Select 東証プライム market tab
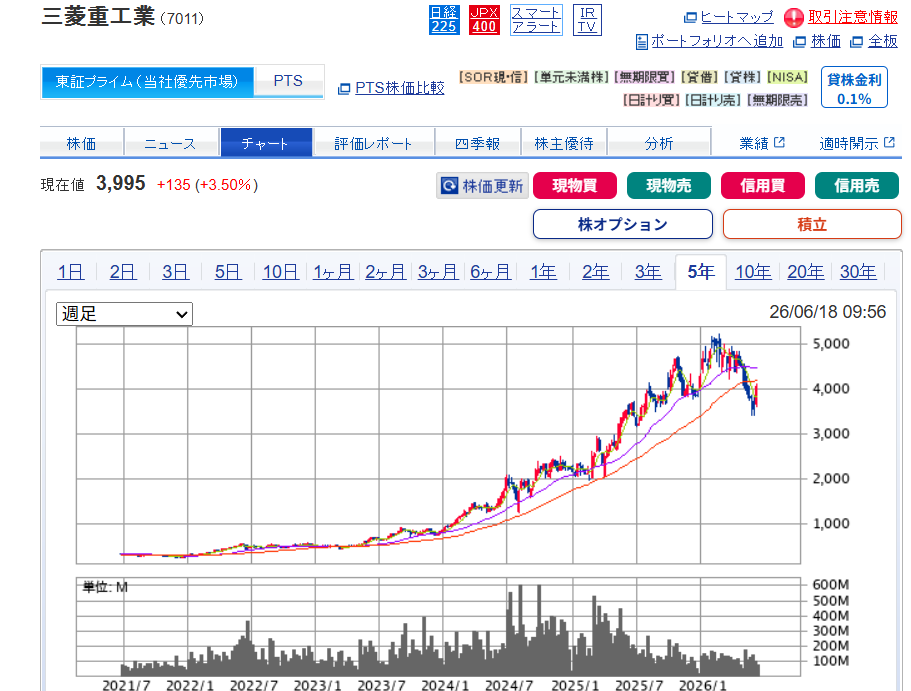911x691 pixels. pos(148,82)
